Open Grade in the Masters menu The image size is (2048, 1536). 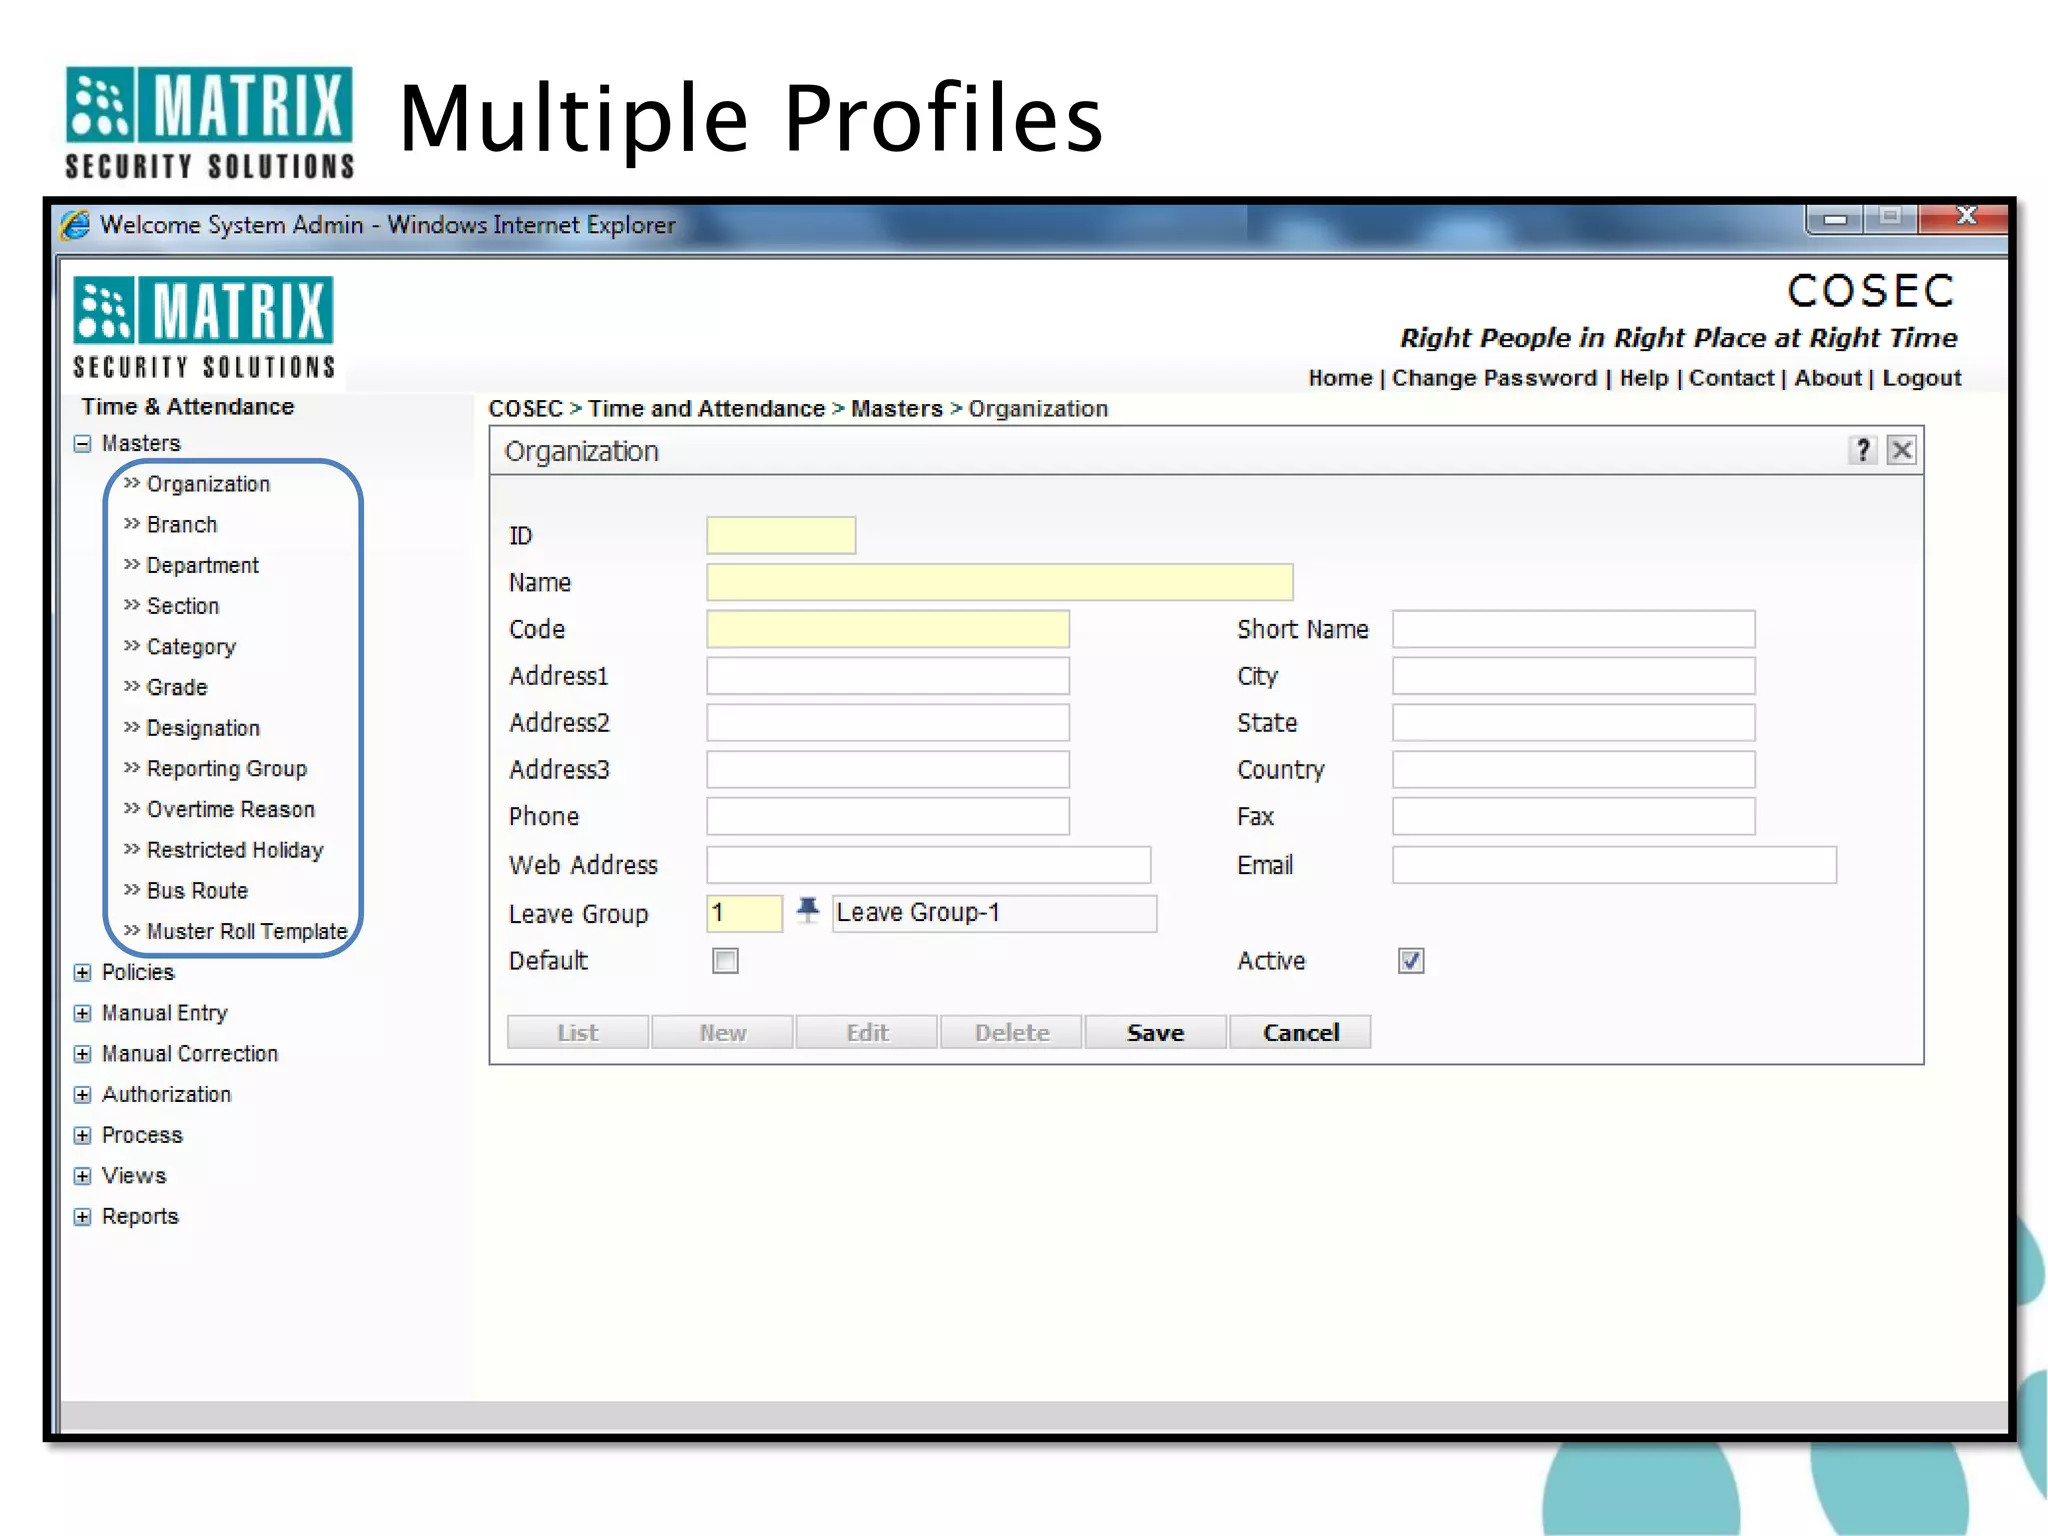click(x=177, y=687)
